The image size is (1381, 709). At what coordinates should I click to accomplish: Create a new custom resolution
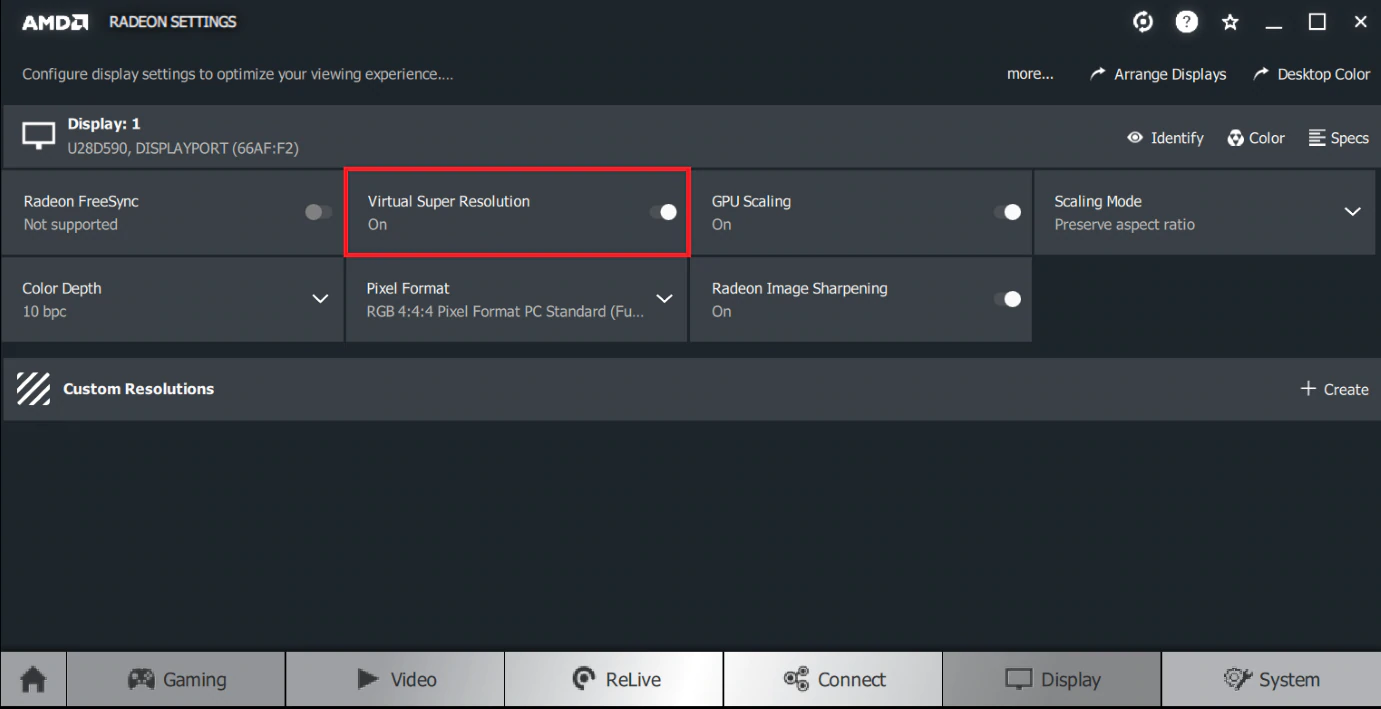point(1334,389)
